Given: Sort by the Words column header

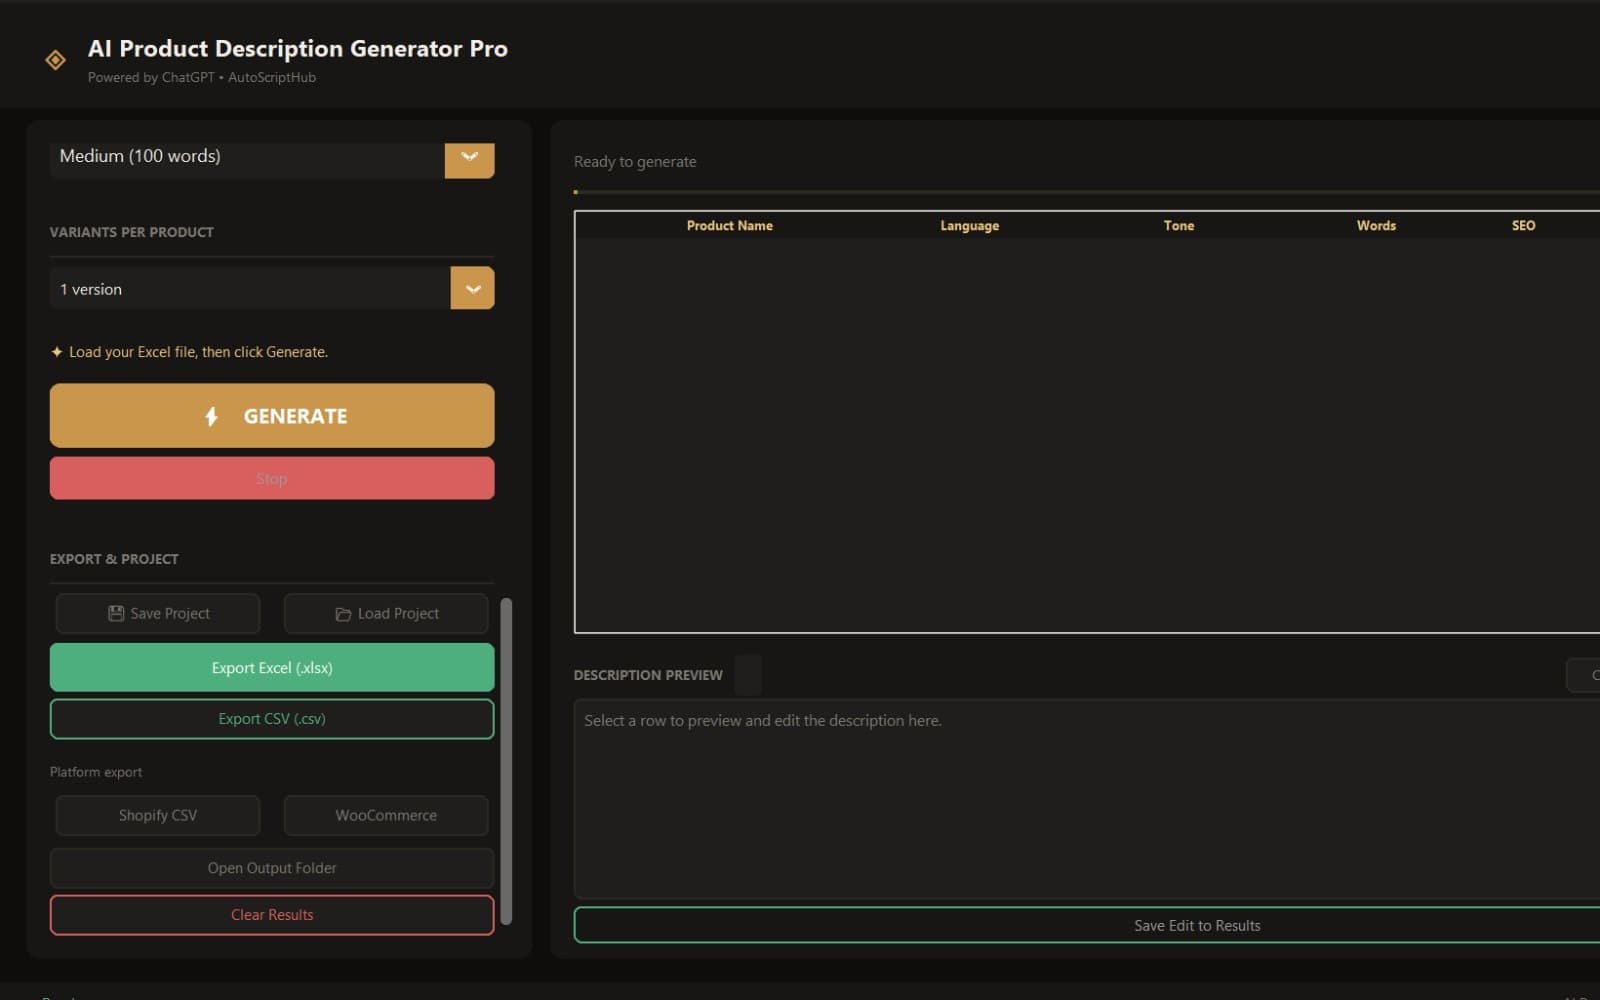Looking at the screenshot, I should [1376, 226].
